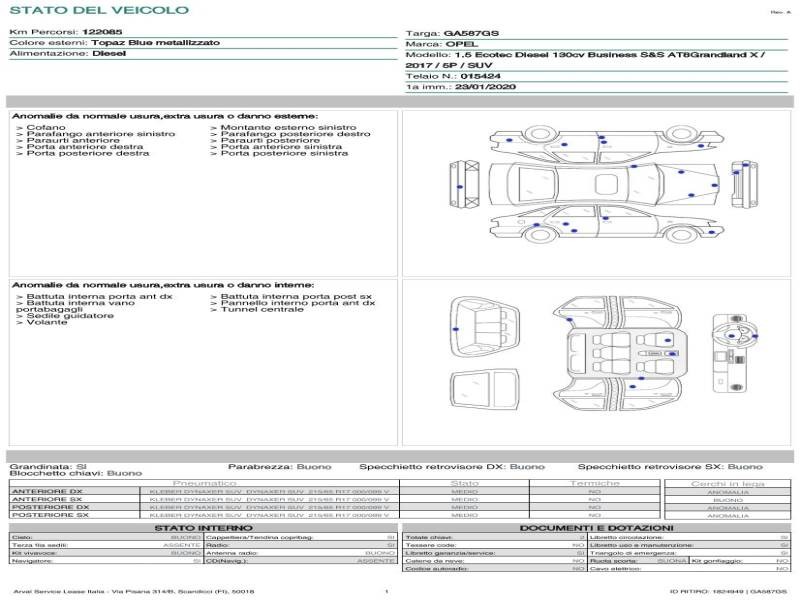
Task: Click the STATO INTERNO section header
Action: (203, 528)
